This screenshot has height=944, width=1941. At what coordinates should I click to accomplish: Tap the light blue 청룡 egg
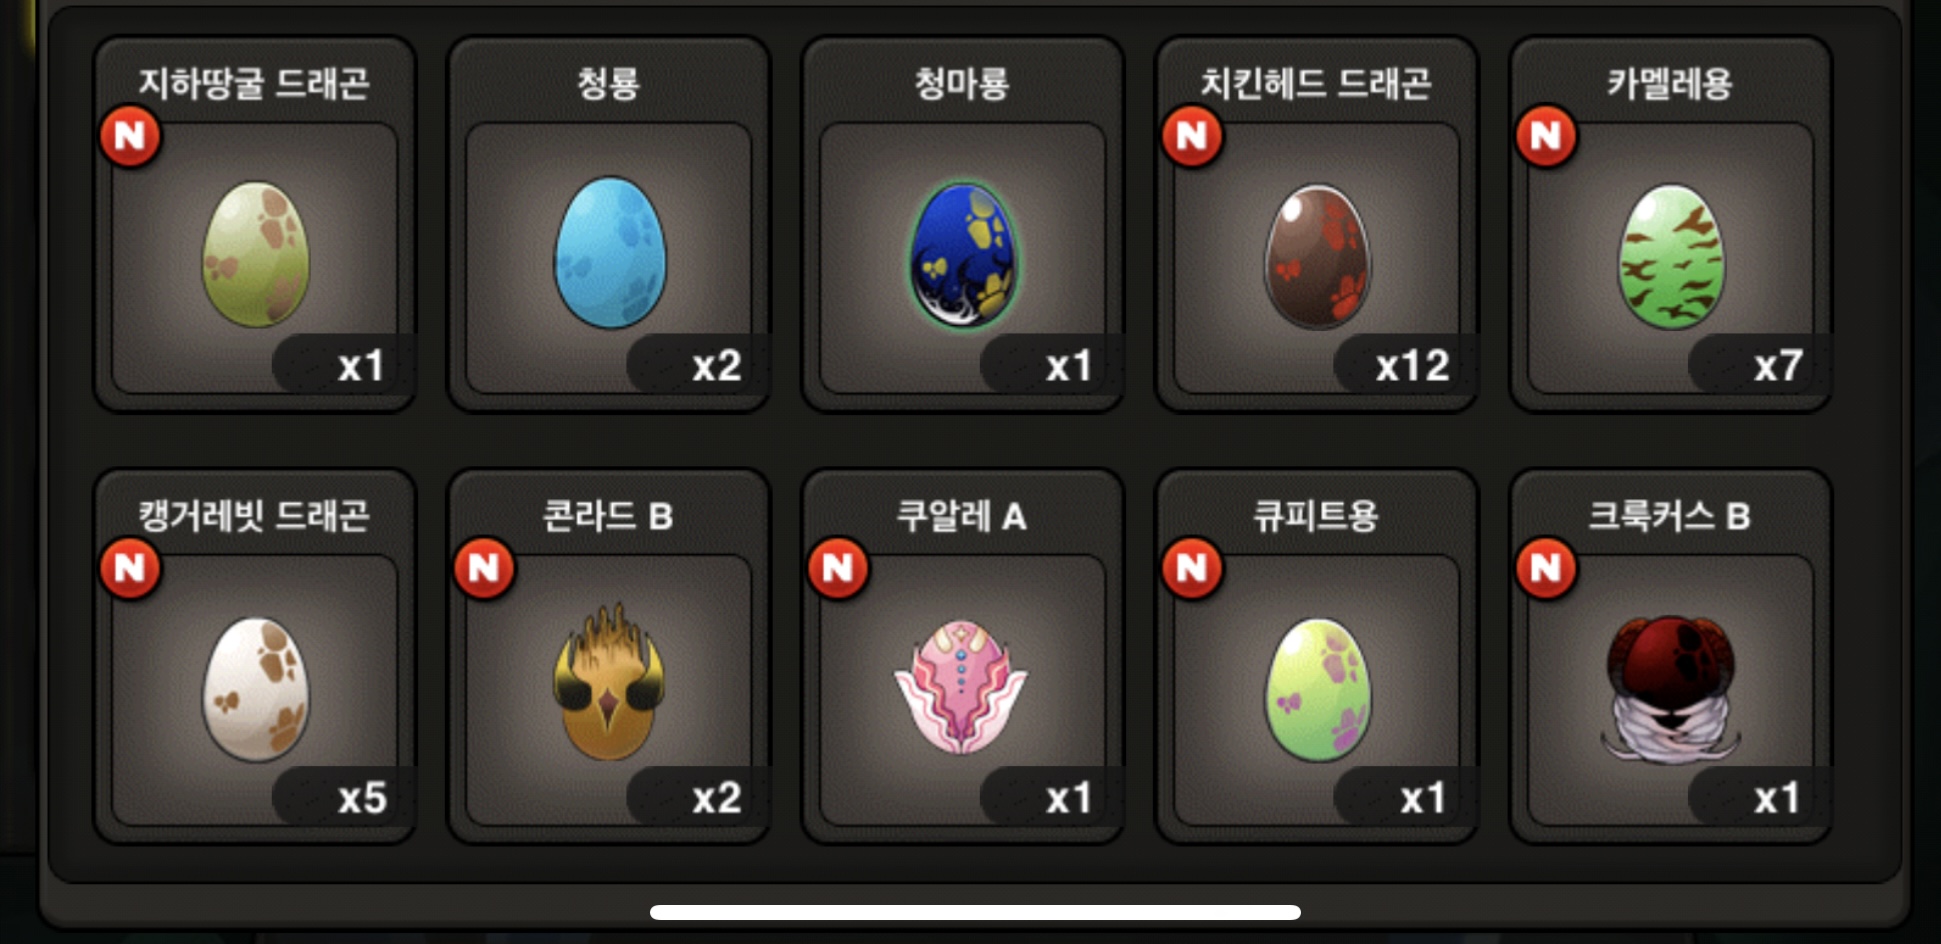(x=609, y=253)
